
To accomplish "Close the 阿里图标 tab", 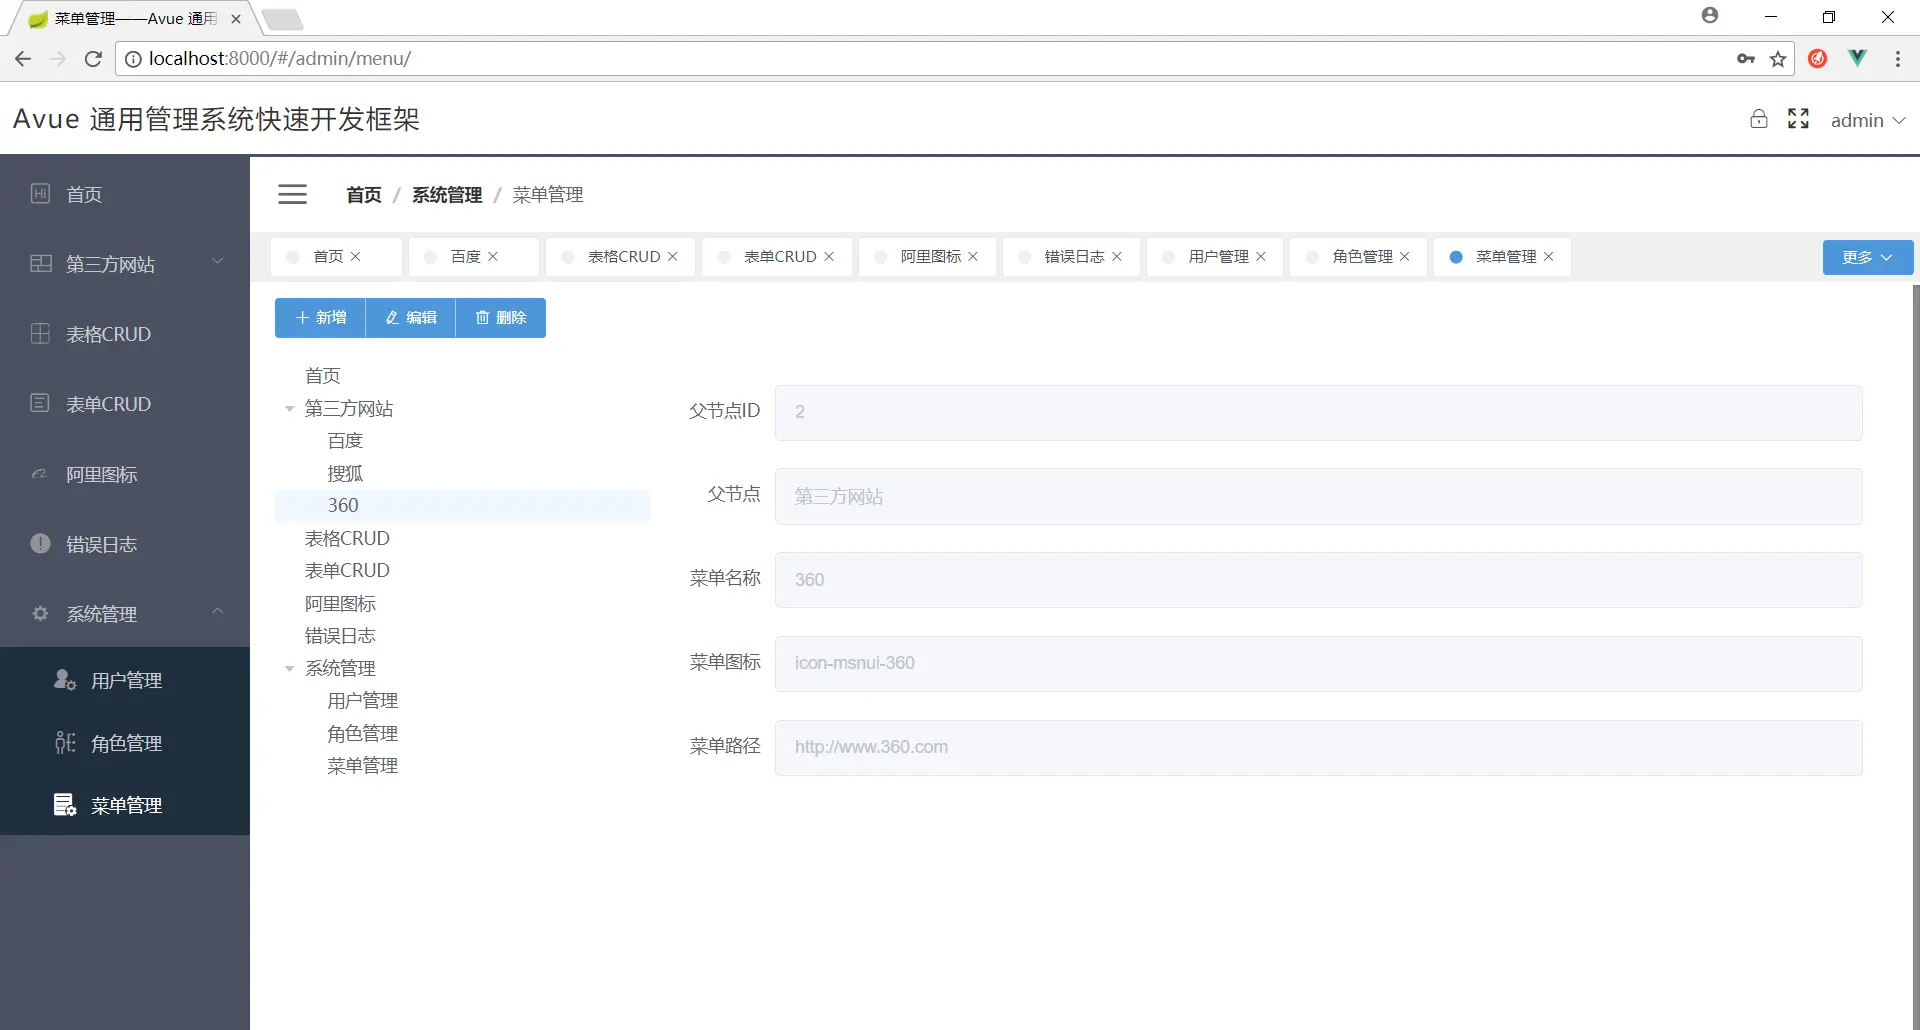I will pos(973,257).
